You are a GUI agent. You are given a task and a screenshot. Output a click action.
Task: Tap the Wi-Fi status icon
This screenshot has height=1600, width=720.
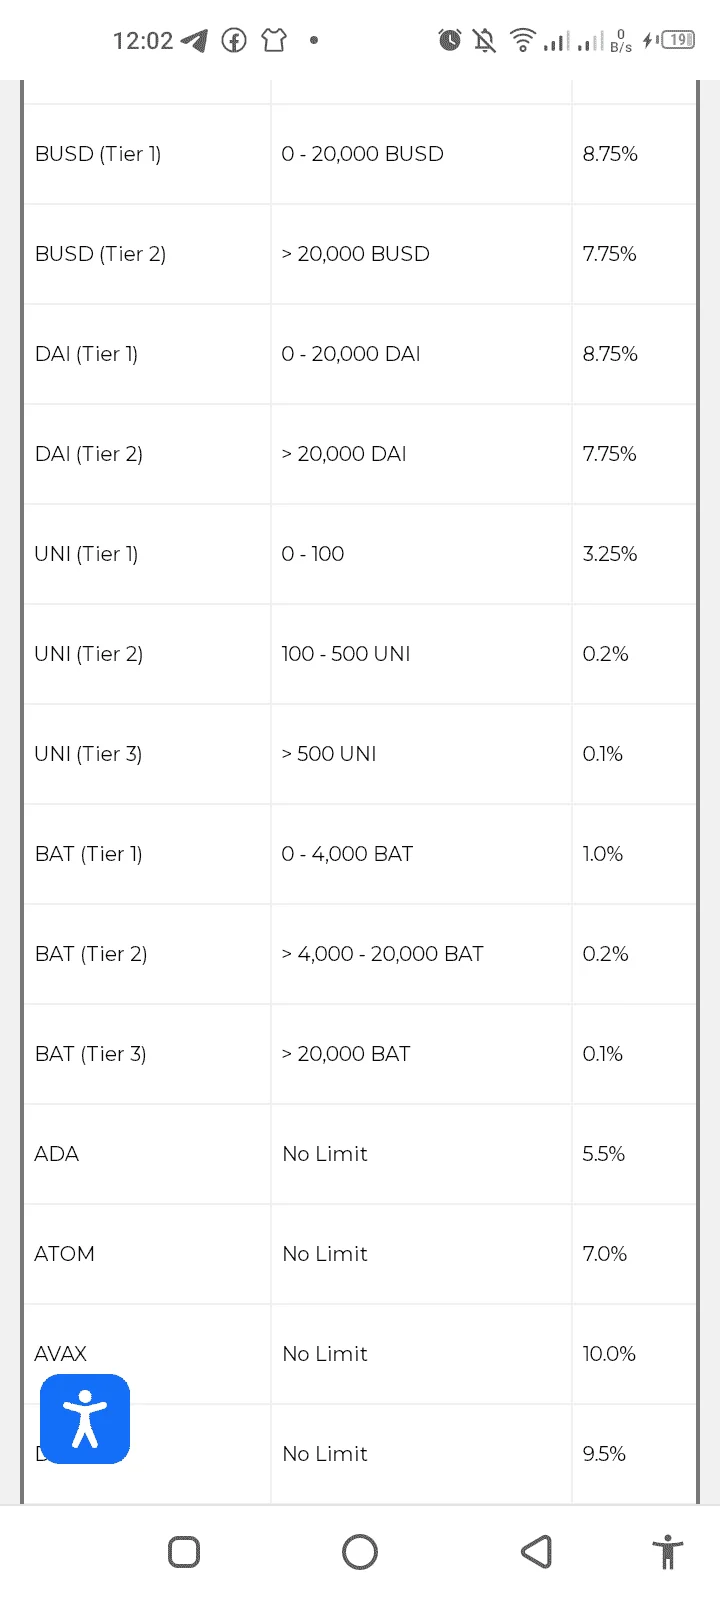click(522, 40)
